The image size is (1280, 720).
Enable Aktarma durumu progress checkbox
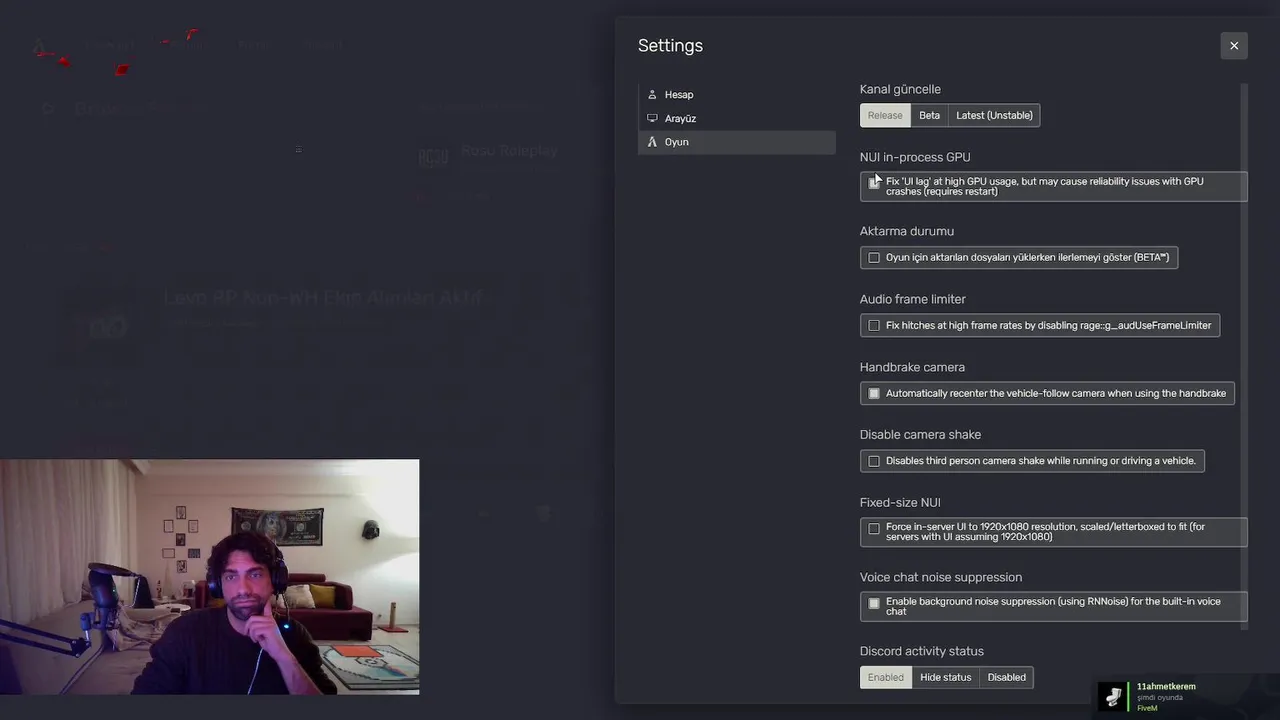tap(874, 258)
